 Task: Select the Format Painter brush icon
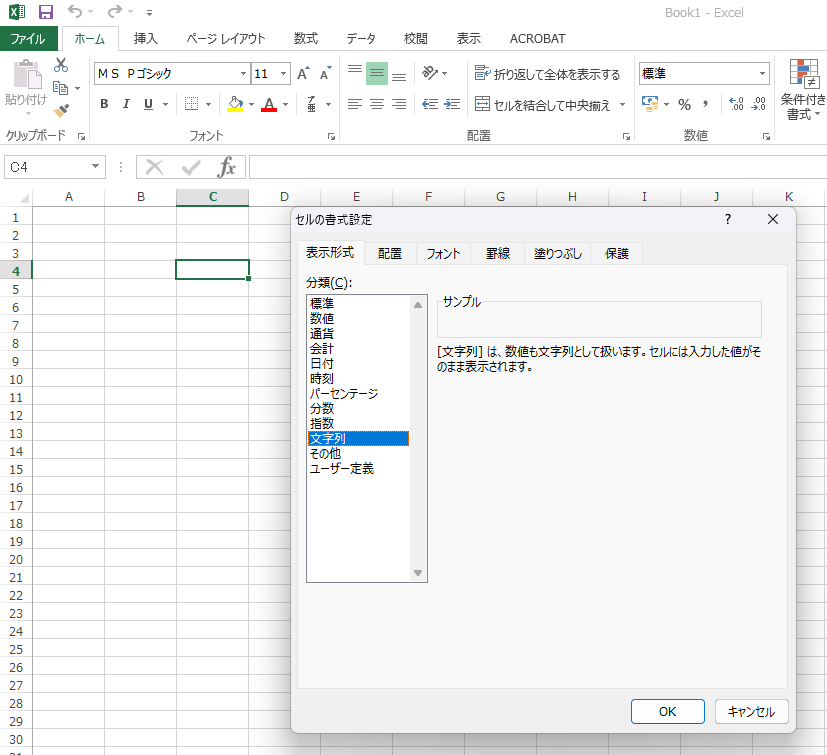pos(61,110)
